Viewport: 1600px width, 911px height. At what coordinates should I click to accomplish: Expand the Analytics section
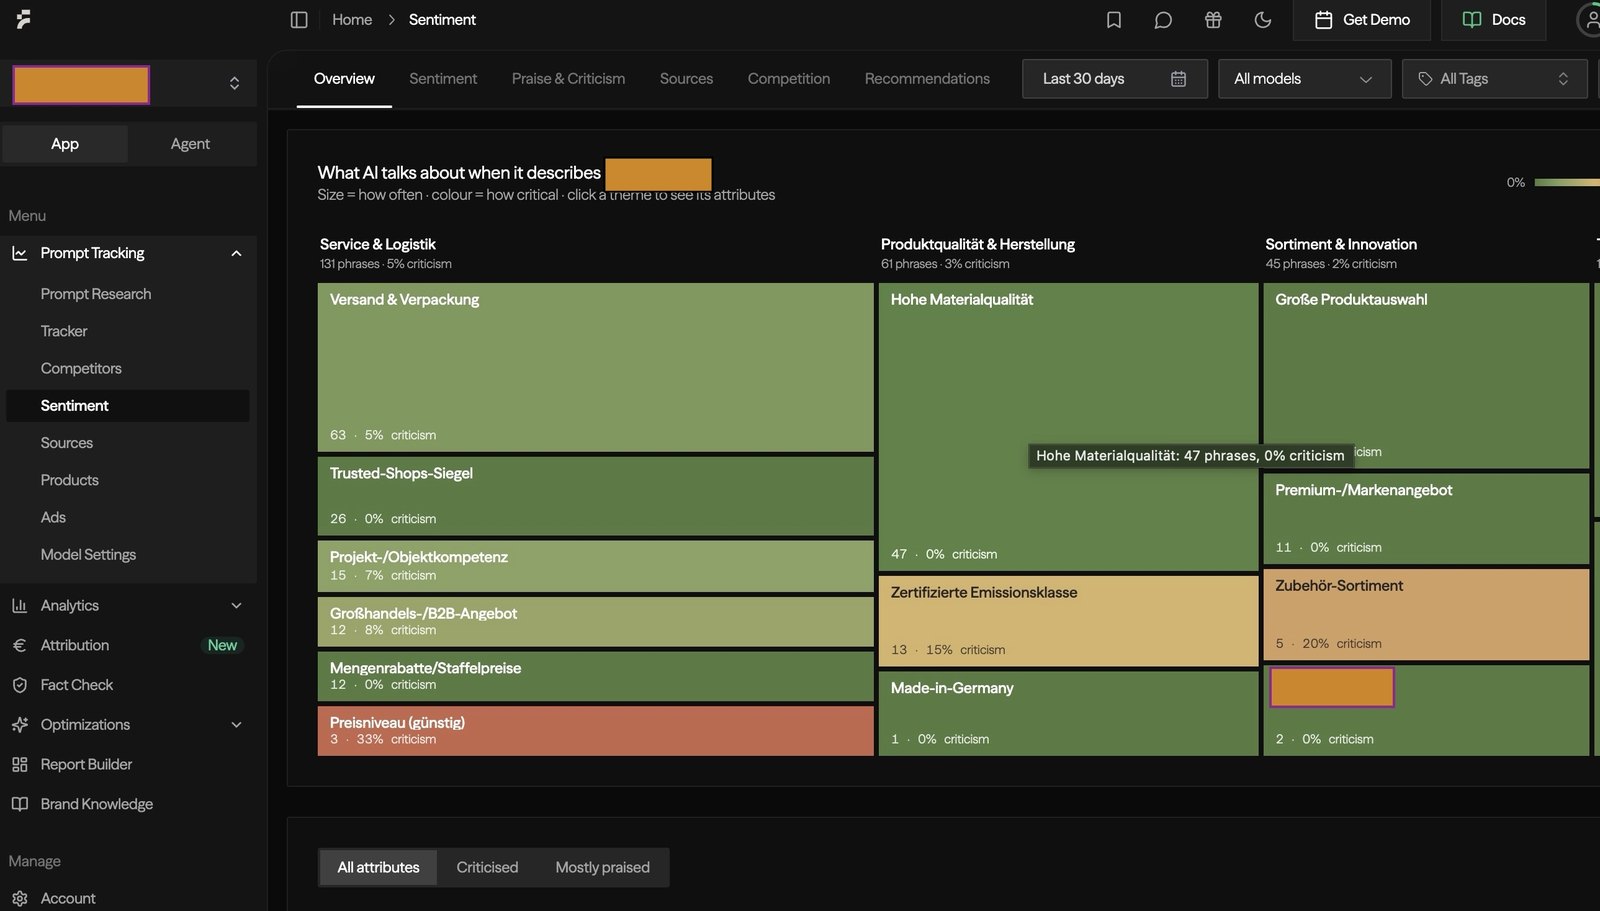[236, 606]
